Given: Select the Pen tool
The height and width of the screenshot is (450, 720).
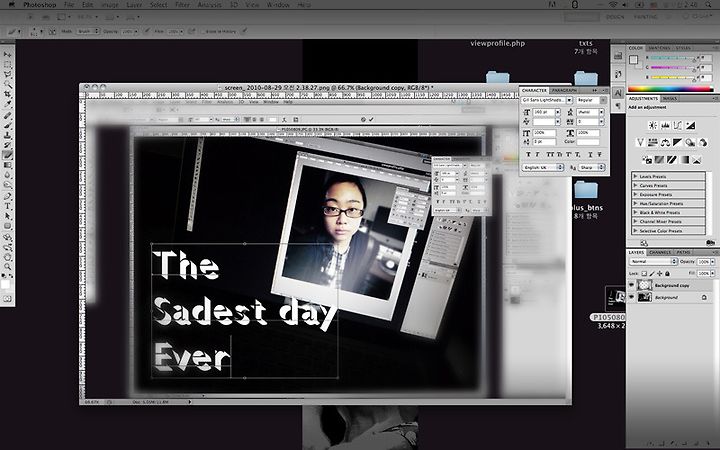Looking at the screenshot, I should coord(8,196).
